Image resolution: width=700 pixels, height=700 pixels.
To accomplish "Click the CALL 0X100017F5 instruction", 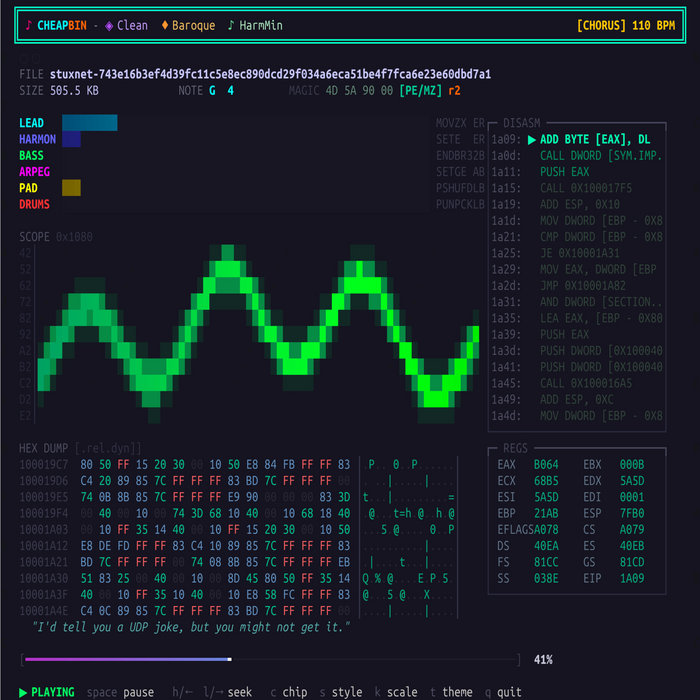I will [x=586, y=188].
